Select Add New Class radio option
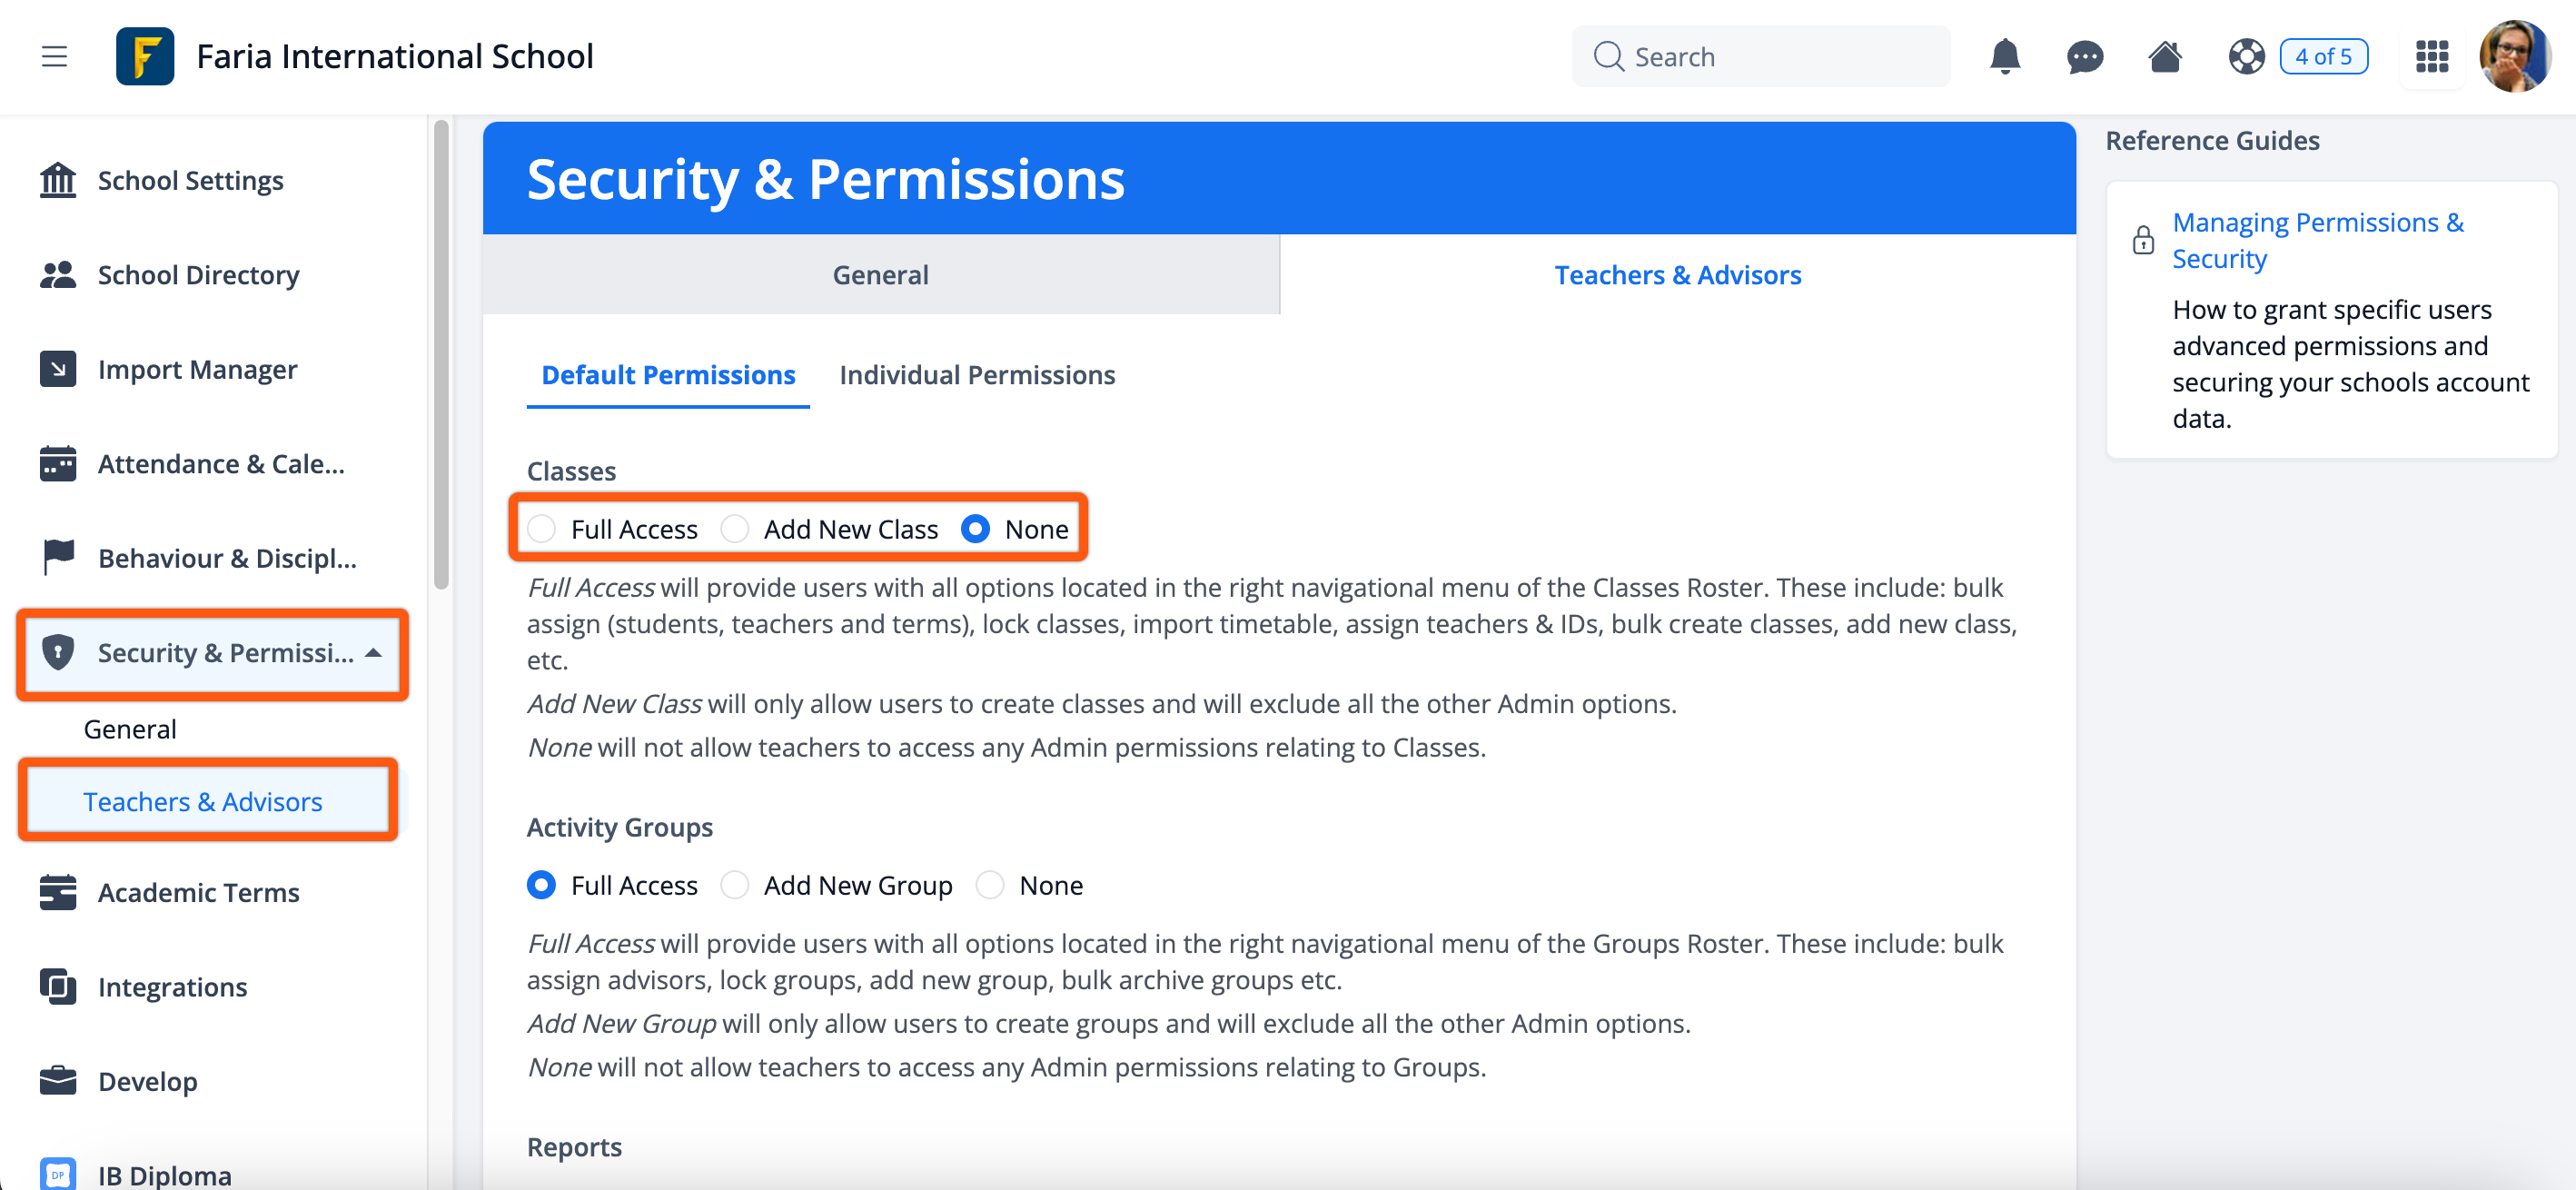Screen dimensions: 2576x1190 [735, 529]
